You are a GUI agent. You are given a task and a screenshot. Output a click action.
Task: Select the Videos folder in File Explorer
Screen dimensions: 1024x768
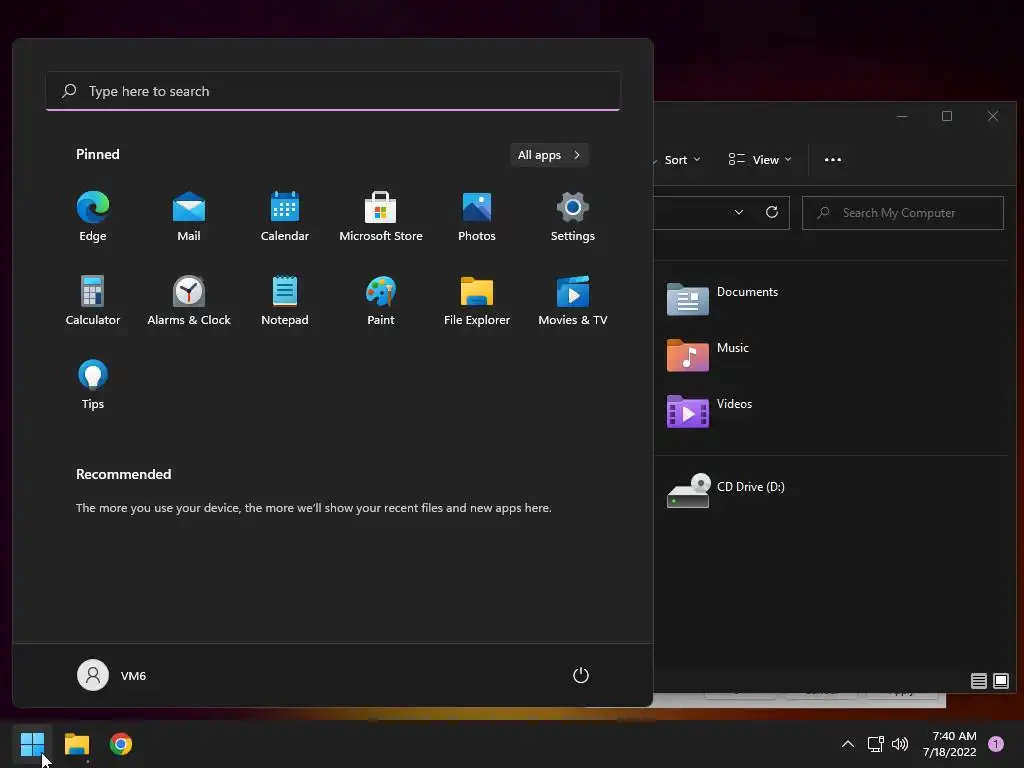[710, 411]
